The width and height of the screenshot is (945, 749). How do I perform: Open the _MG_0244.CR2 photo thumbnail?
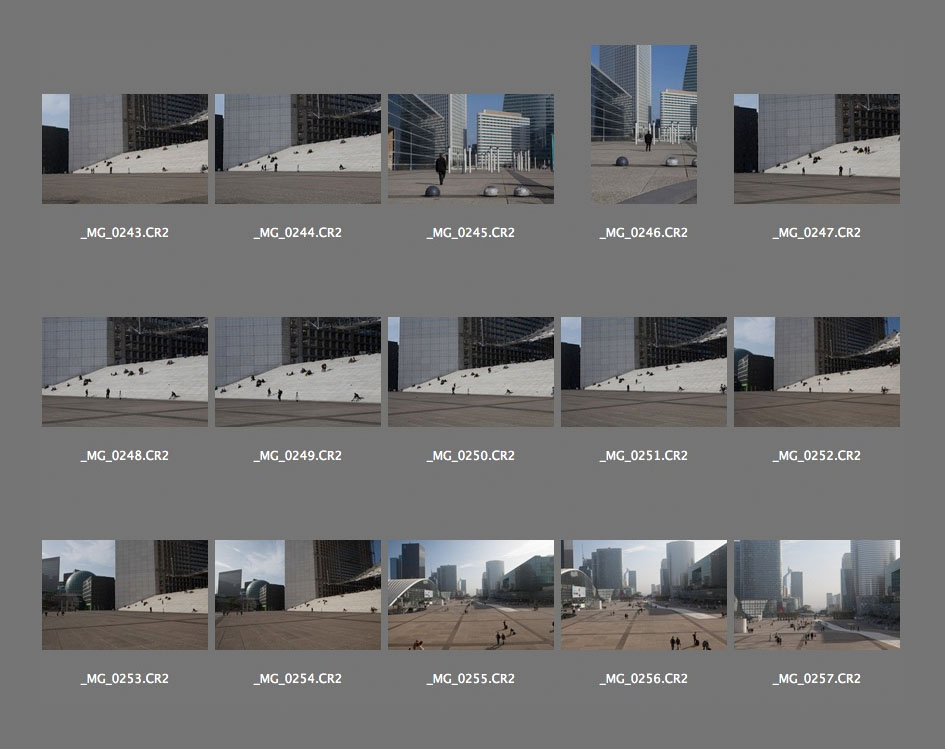(x=298, y=149)
